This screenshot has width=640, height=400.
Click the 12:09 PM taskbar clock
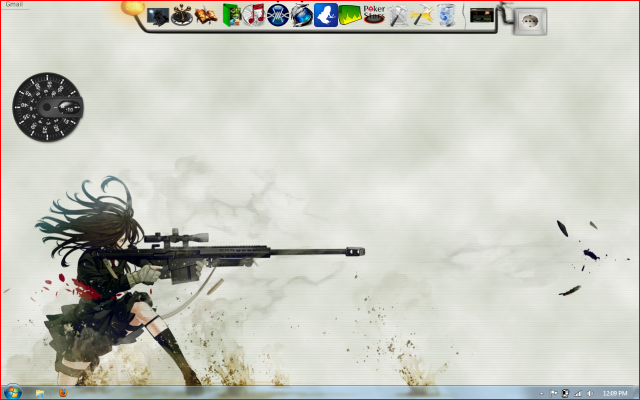pos(615,393)
